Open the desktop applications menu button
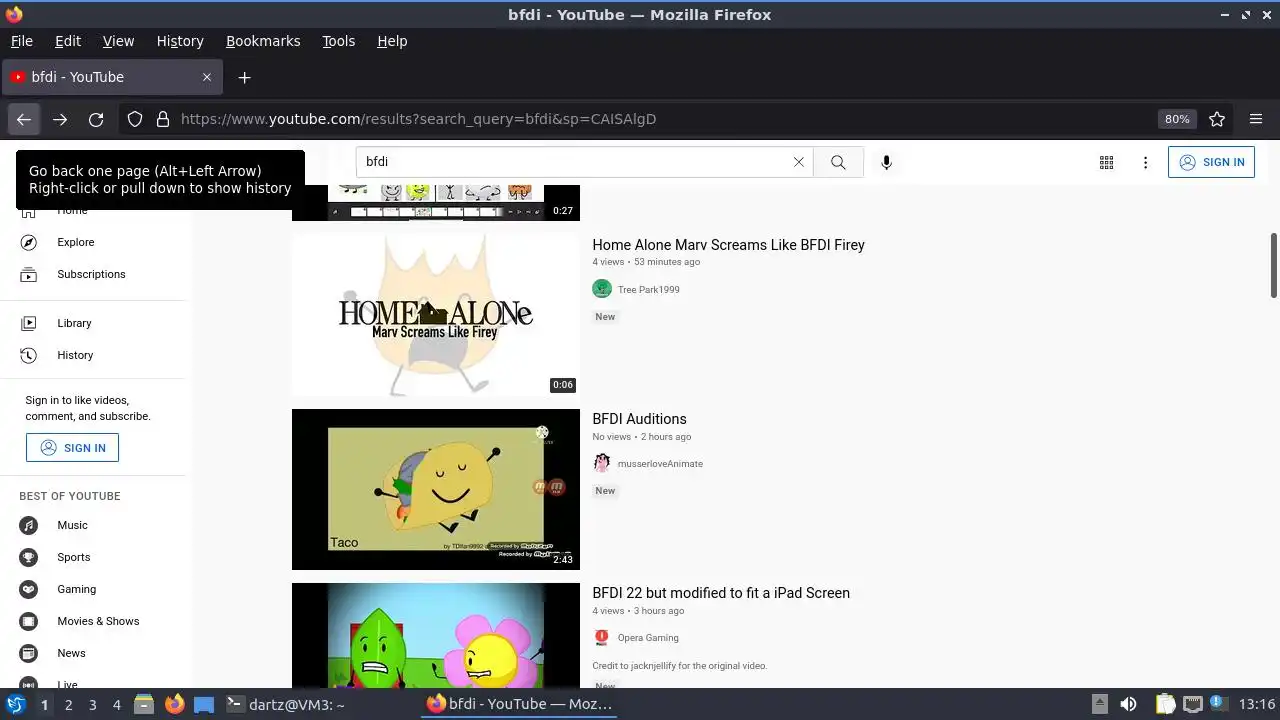This screenshot has width=1280, height=720. point(15,704)
